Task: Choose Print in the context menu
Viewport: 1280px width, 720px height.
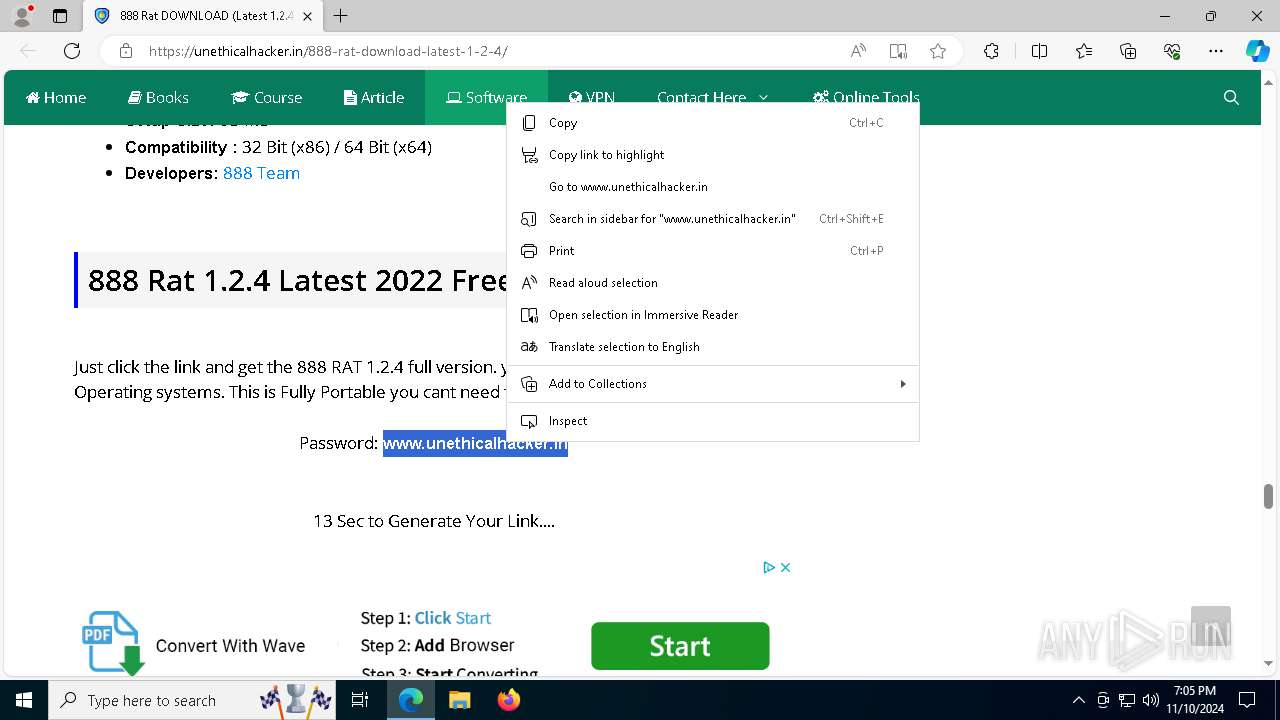Action: 713,251
